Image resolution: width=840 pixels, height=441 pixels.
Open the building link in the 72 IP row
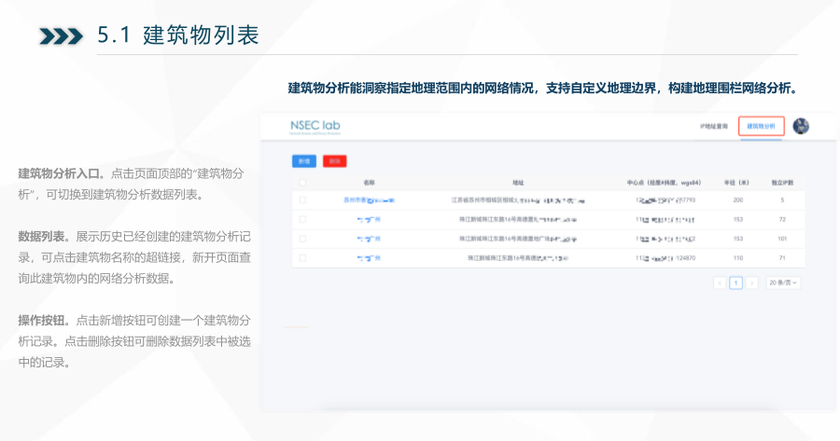point(369,219)
